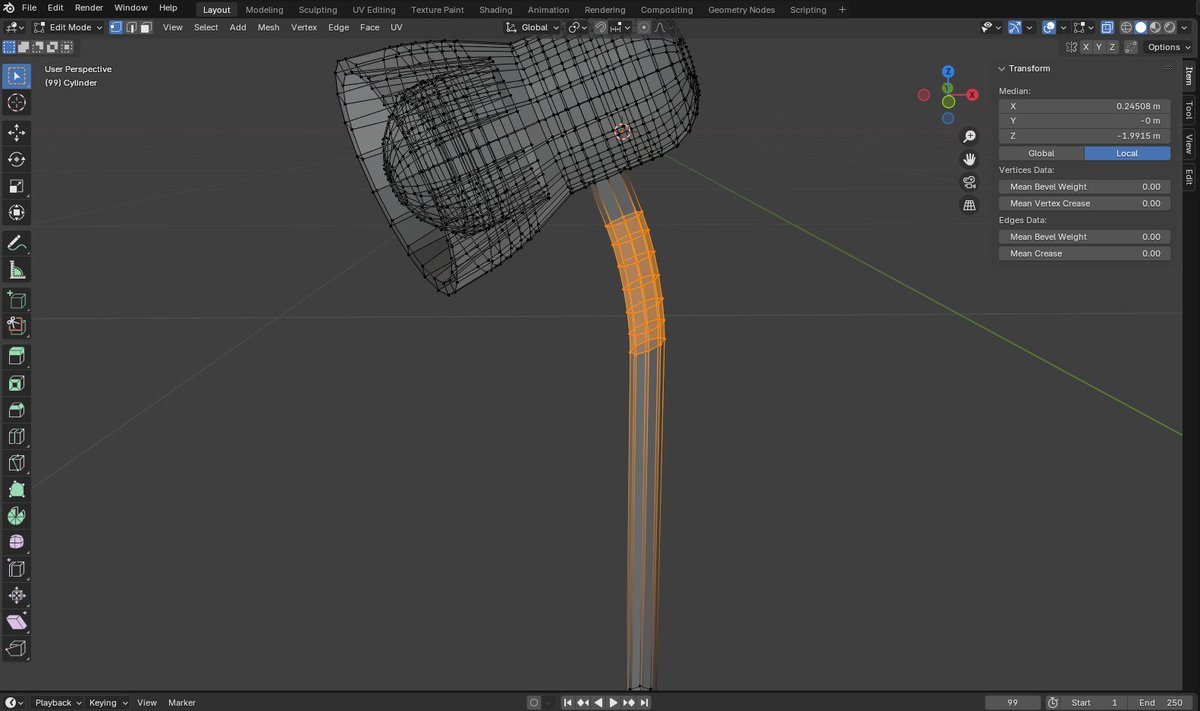
Task: Select the Select Box tool
Action: click(16, 76)
